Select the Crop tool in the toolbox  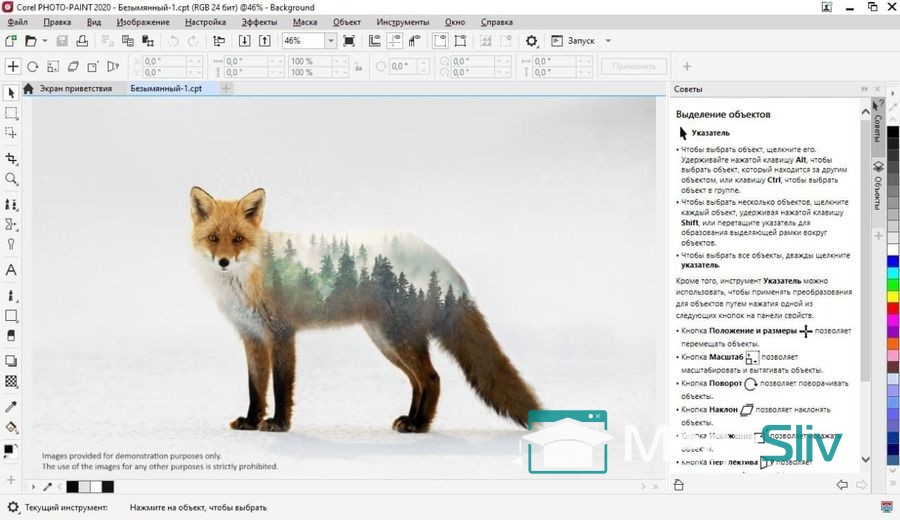point(11,159)
